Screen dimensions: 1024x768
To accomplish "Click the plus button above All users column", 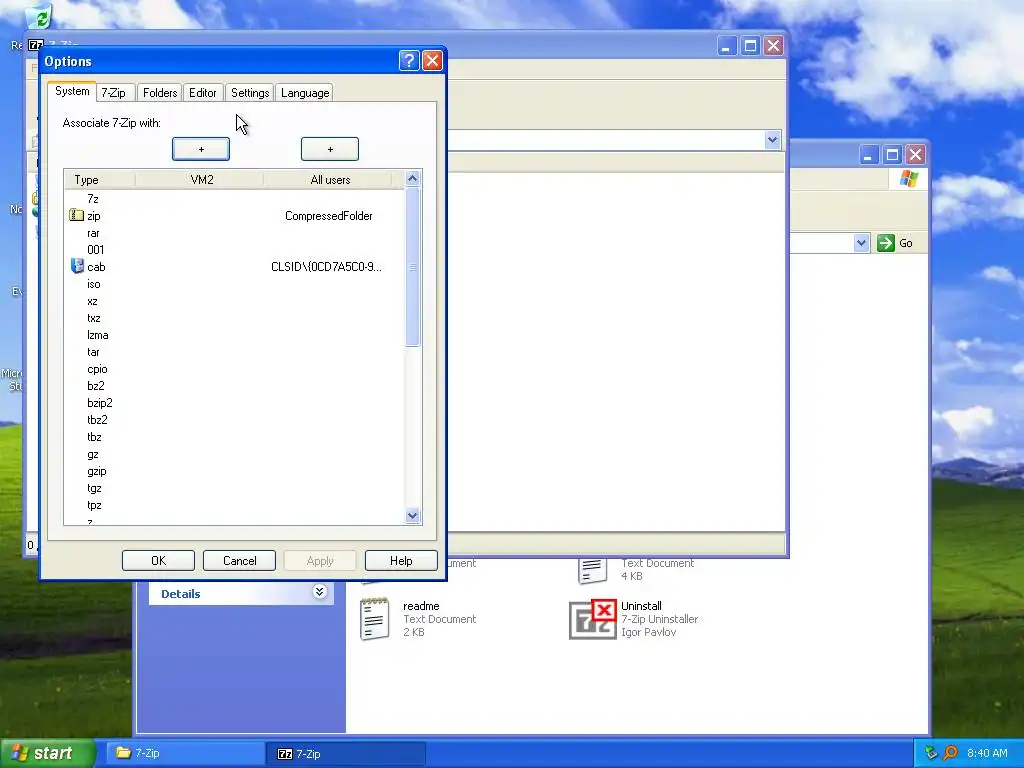I will click(x=330, y=149).
